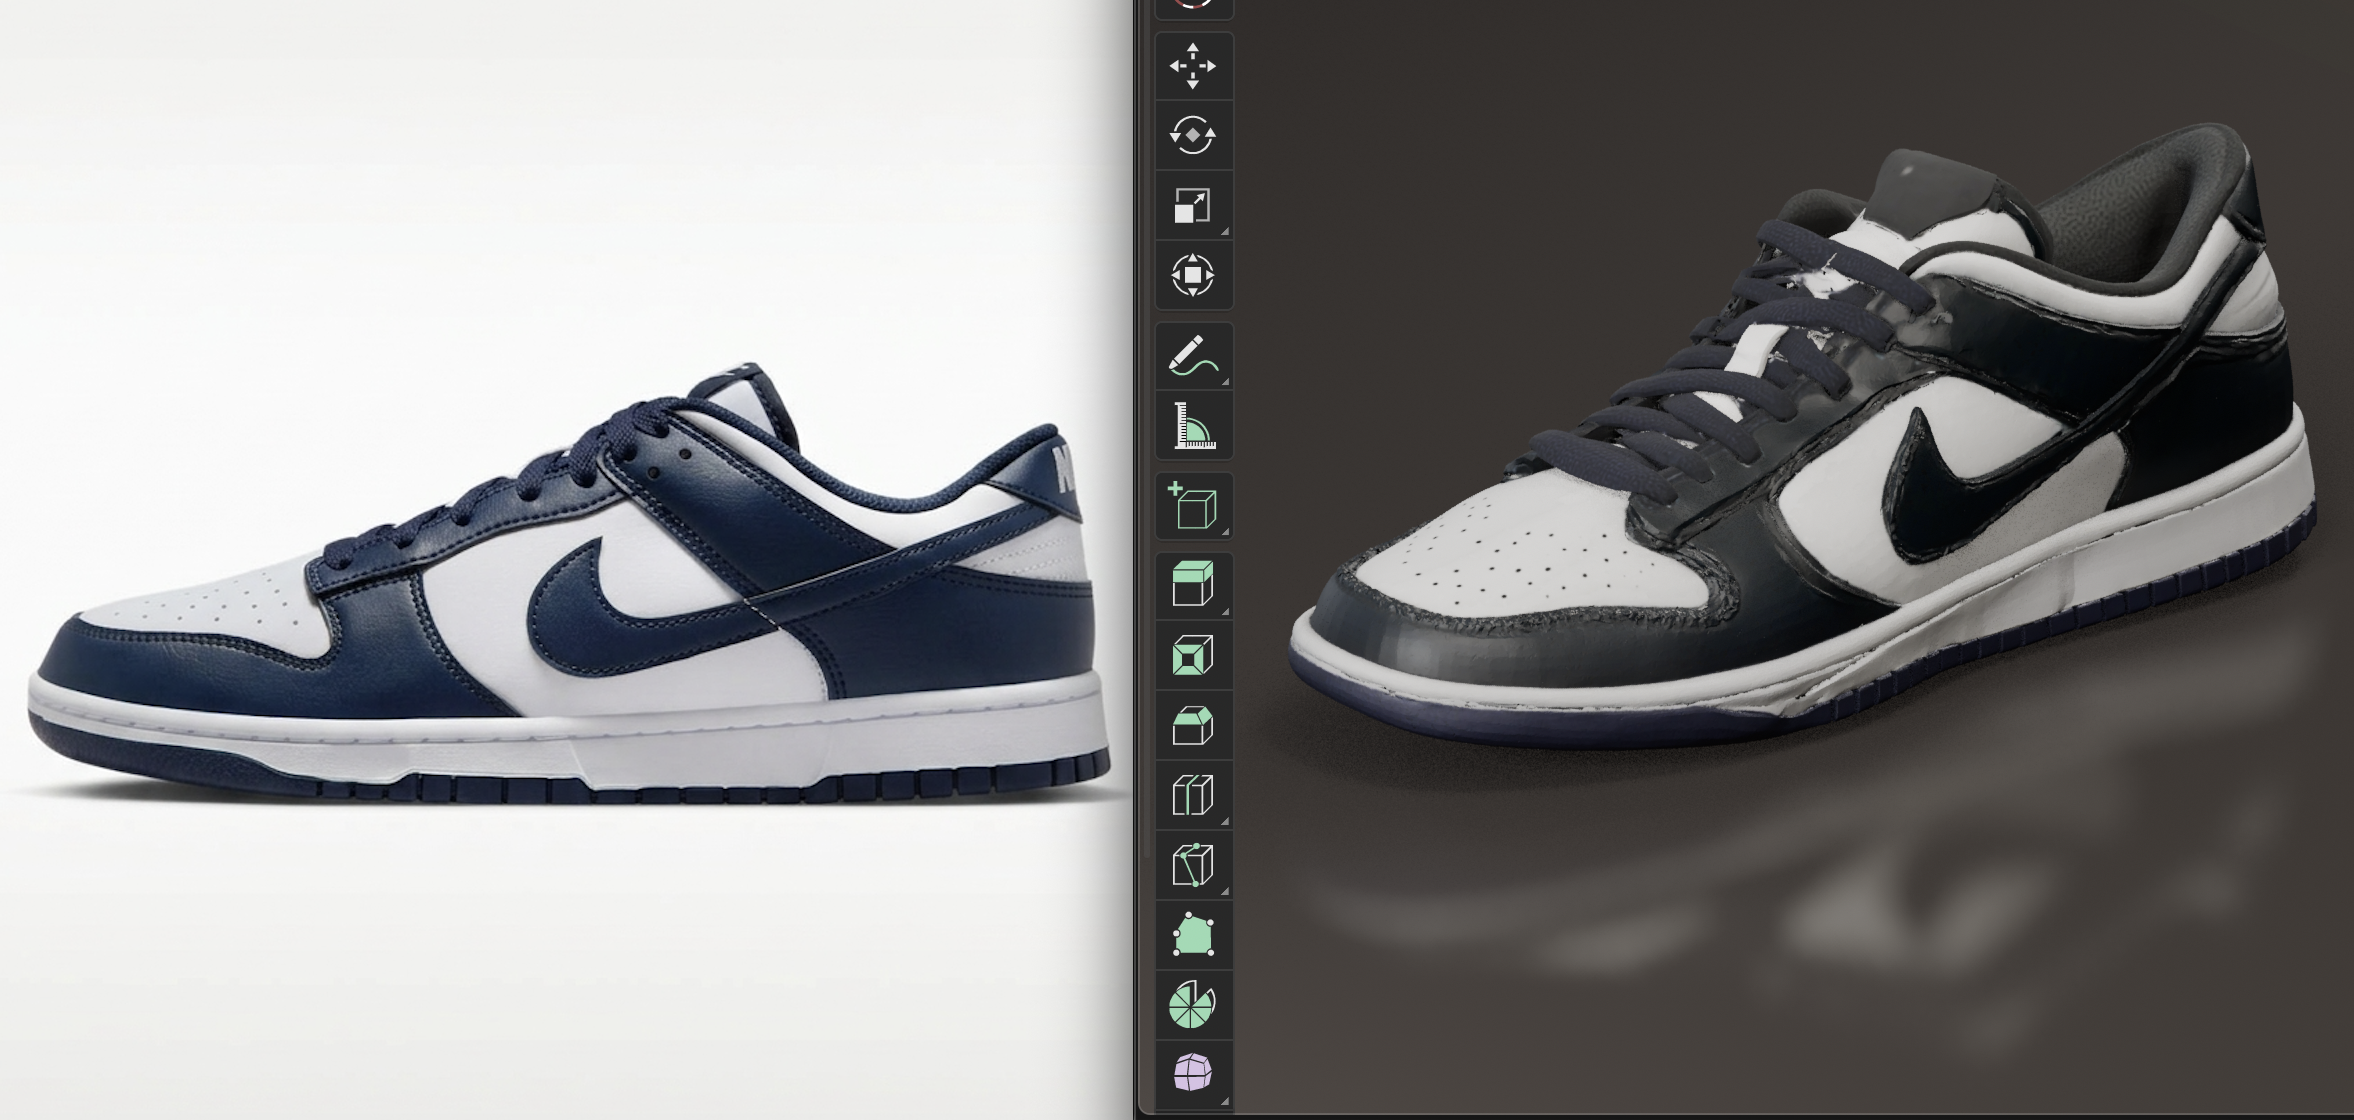Select the Smooth vertices tool
The image size is (2354, 1120).
[1193, 1075]
